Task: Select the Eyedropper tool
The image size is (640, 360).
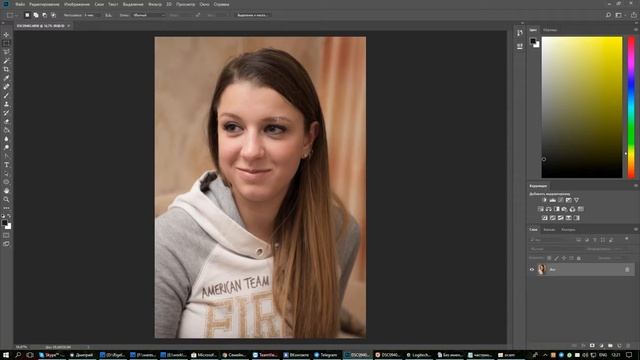Action: pos(6,78)
